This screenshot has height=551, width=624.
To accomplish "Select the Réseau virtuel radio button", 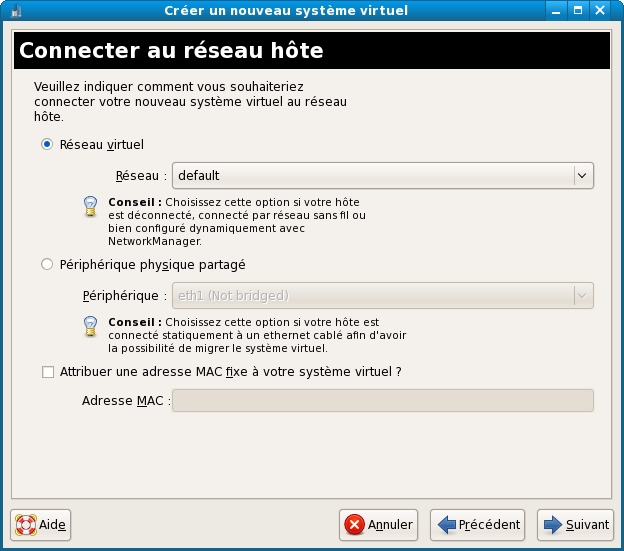I will coord(47,144).
